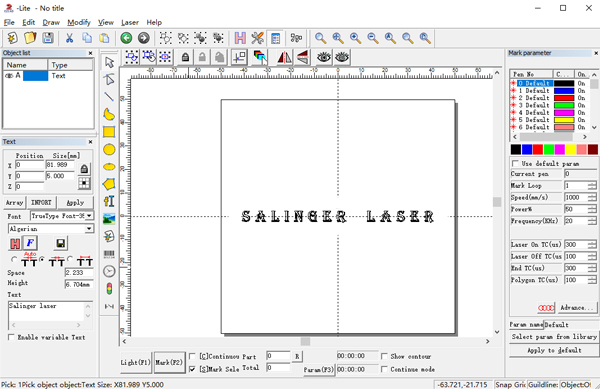Select the Rectangle drawing tool
Screen dimensions: 600x389
point(109,132)
